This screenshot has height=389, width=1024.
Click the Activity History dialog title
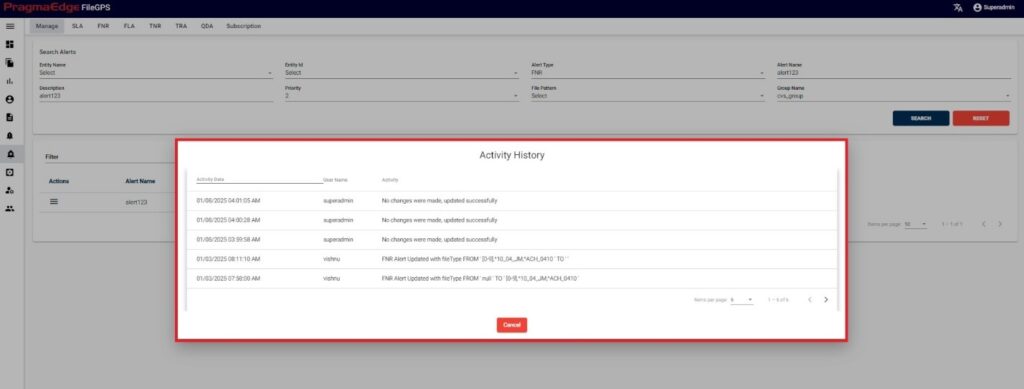coord(511,155)
